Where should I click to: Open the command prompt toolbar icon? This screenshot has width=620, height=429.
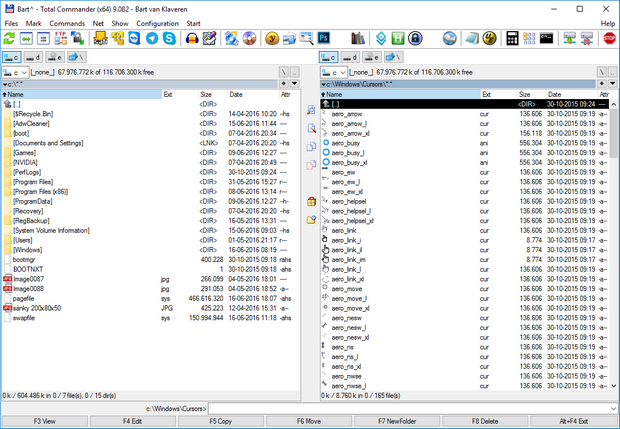coord(546,38)
